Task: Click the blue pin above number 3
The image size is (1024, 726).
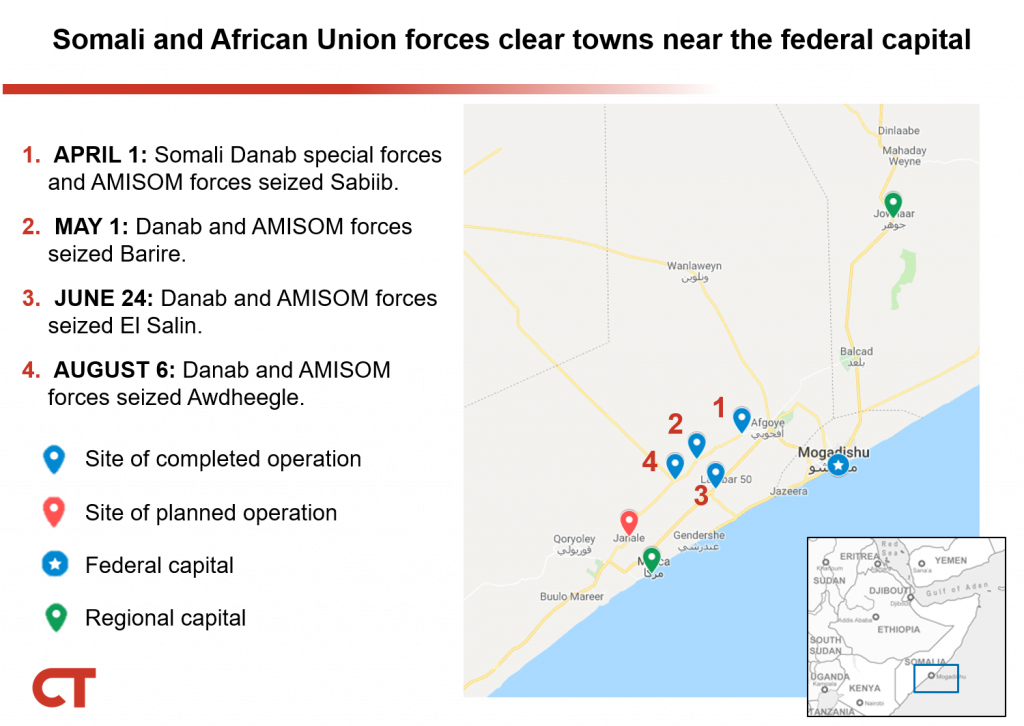Action: [716, 474]
